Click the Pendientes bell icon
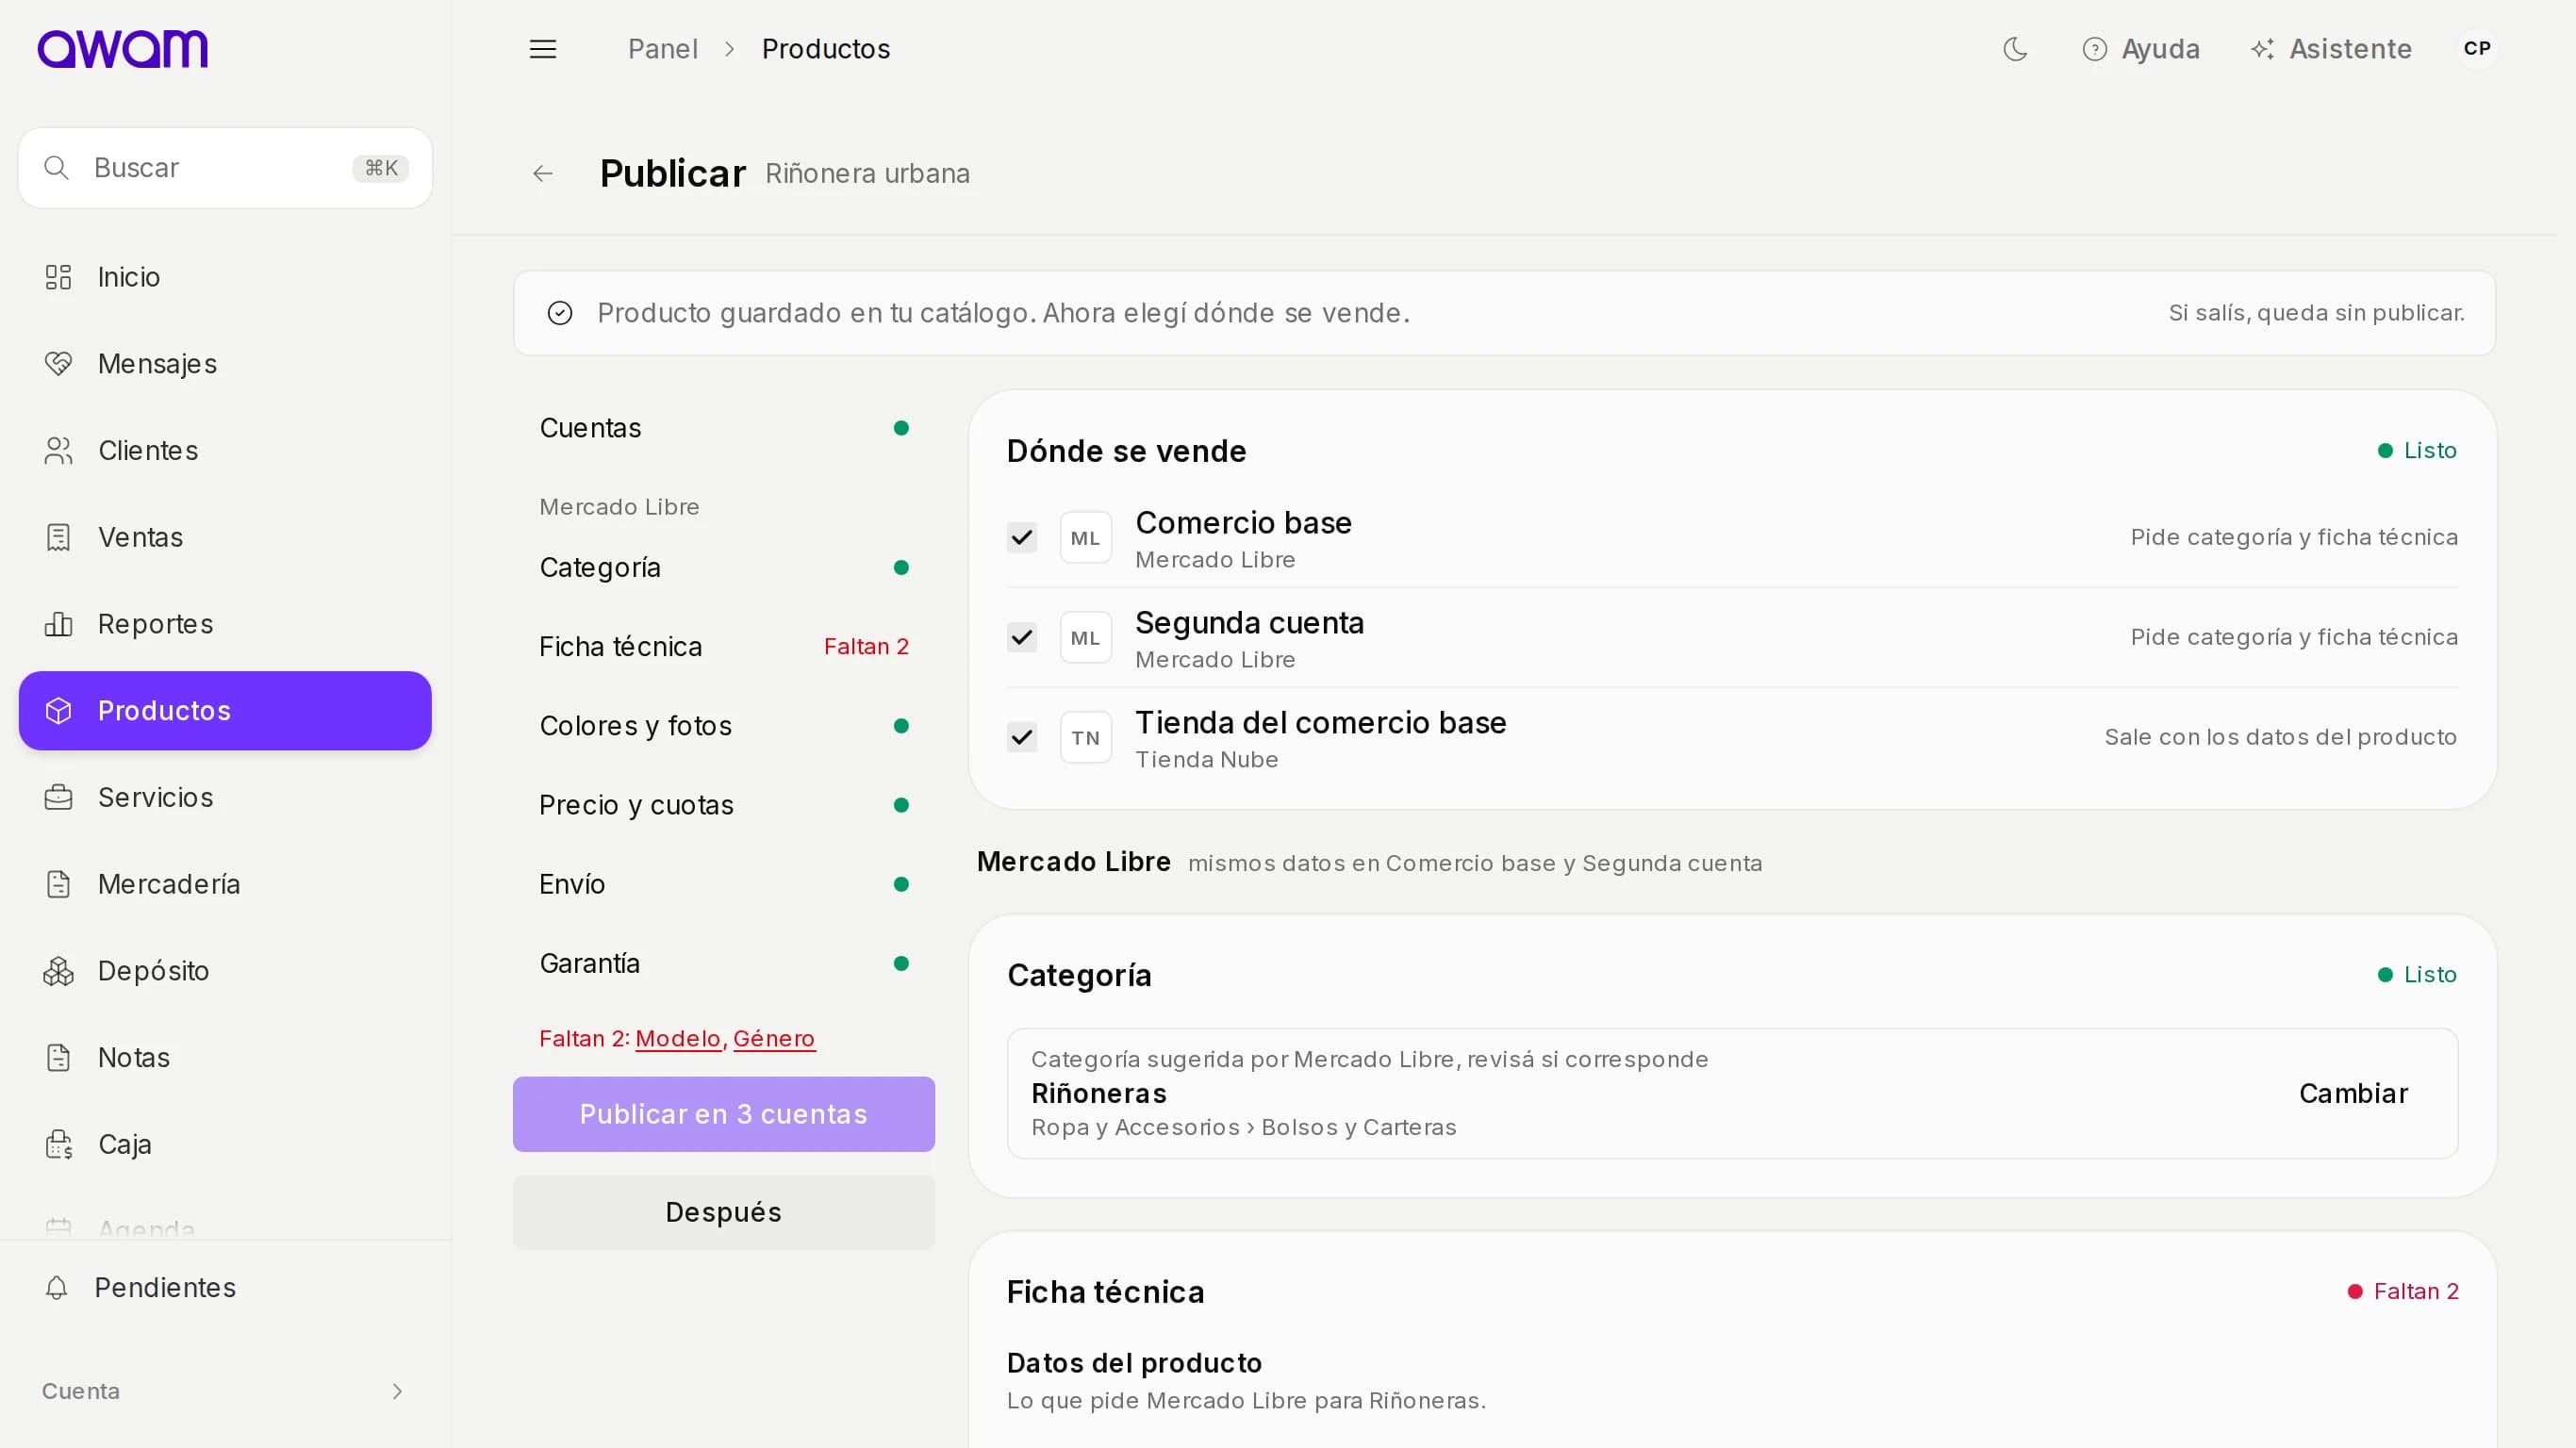The height and width of the screenshot is (1448, 2576). point(57,1288)
